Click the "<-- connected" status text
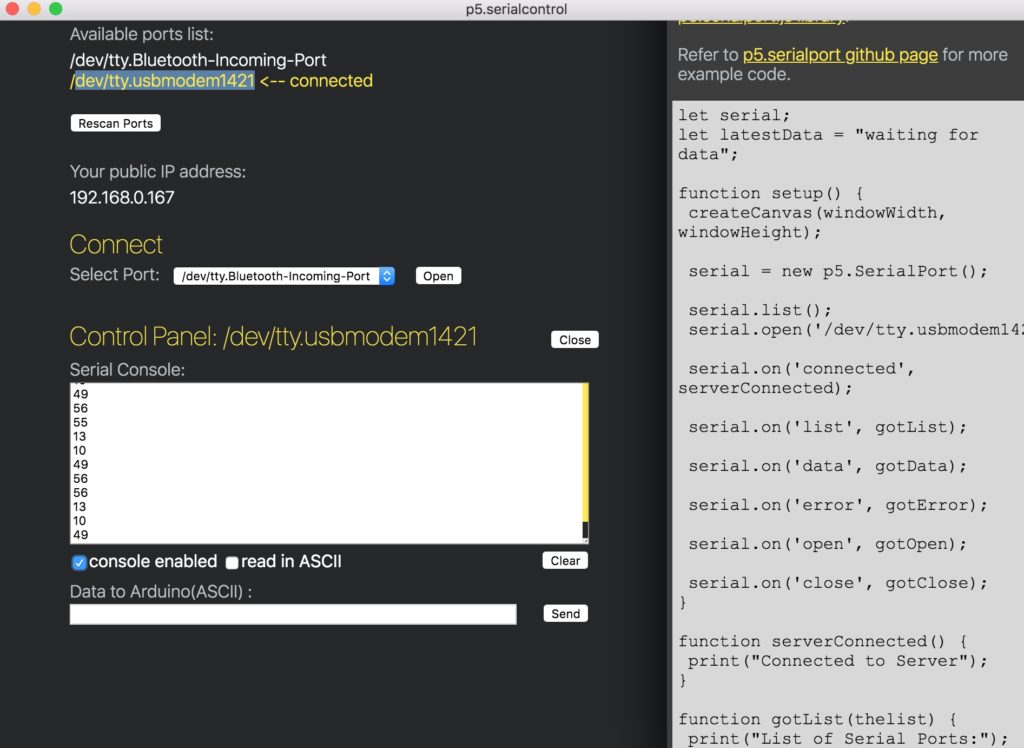The height and width of the screenshot is (748, 1024). [316, 81]
